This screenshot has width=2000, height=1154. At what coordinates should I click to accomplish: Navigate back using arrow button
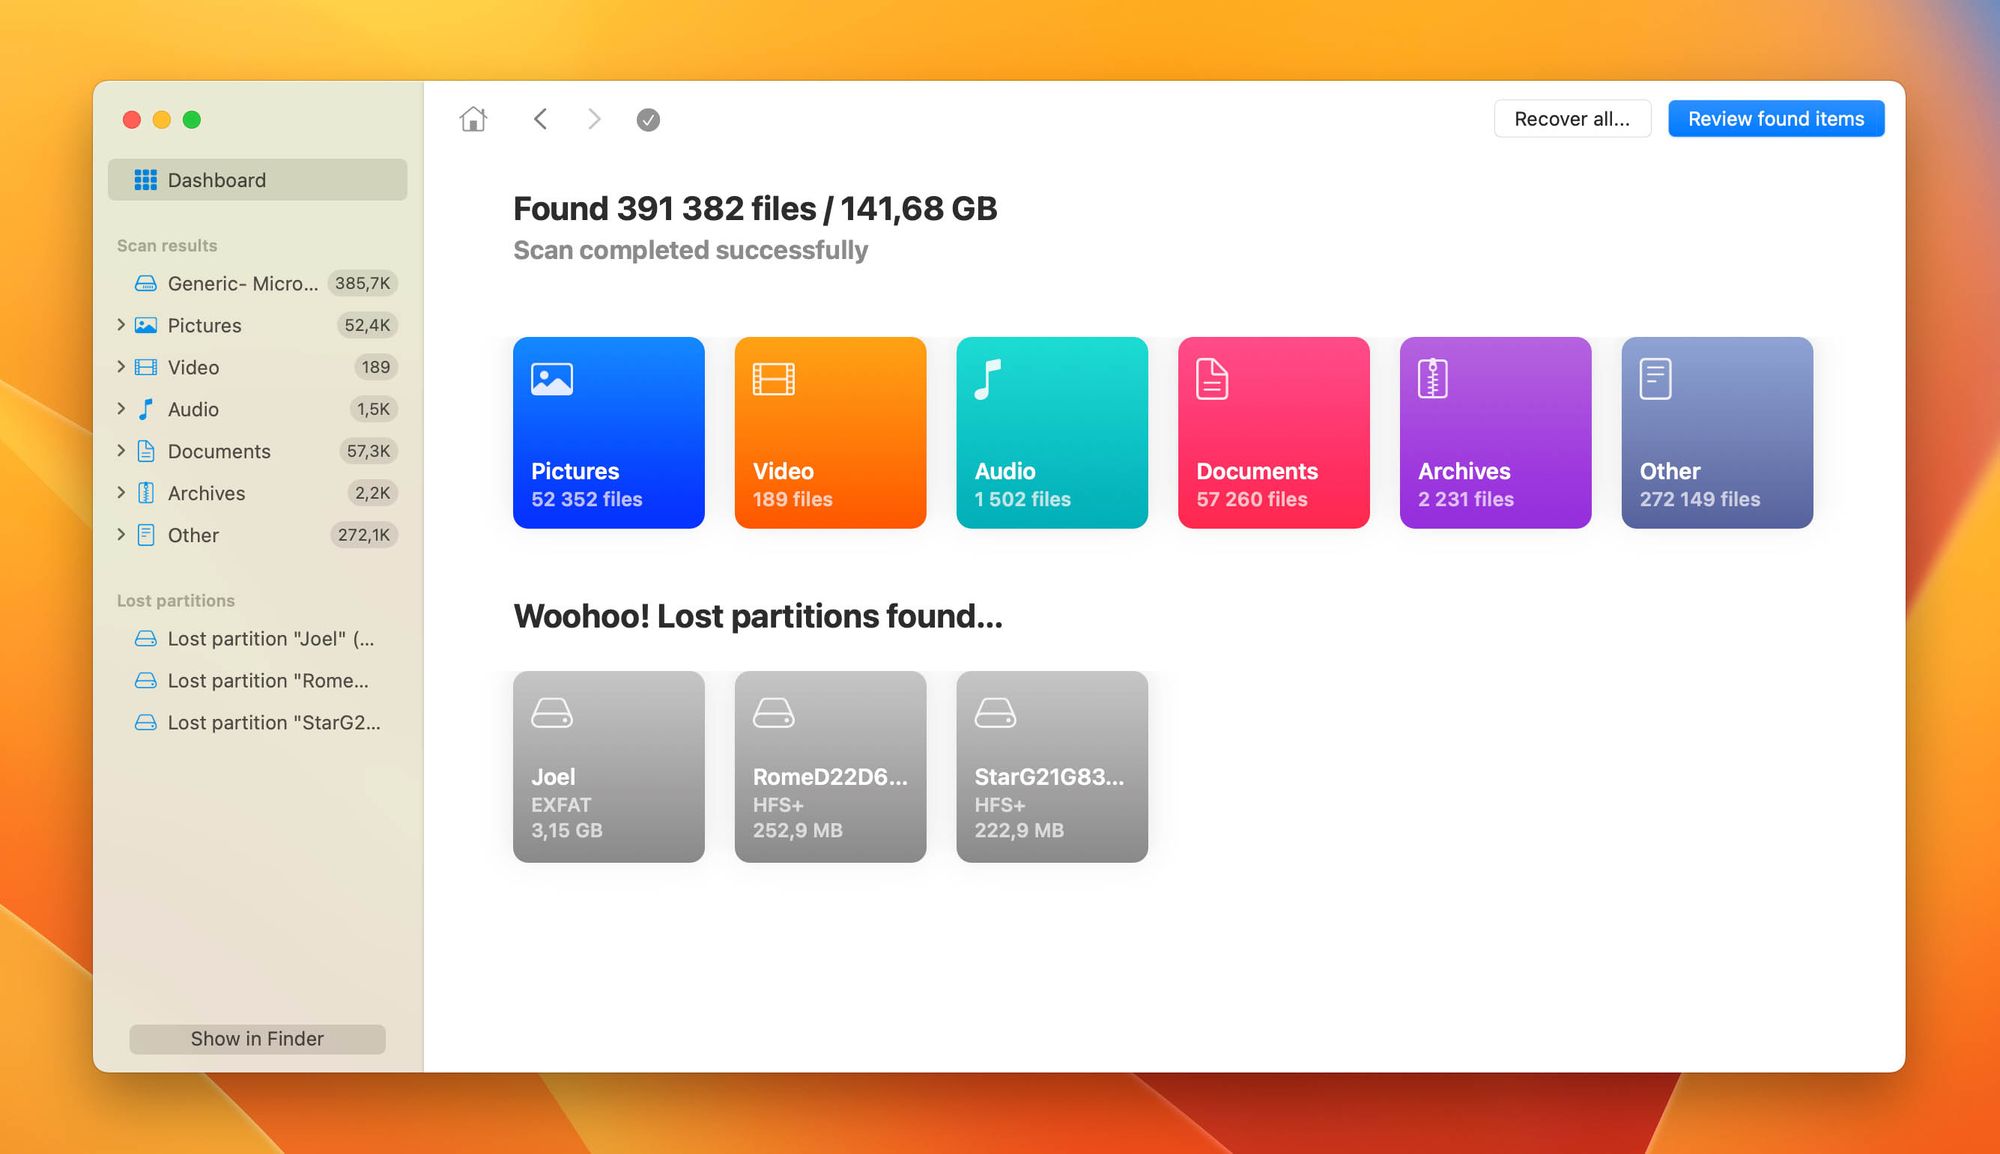(x=543, y=118)
